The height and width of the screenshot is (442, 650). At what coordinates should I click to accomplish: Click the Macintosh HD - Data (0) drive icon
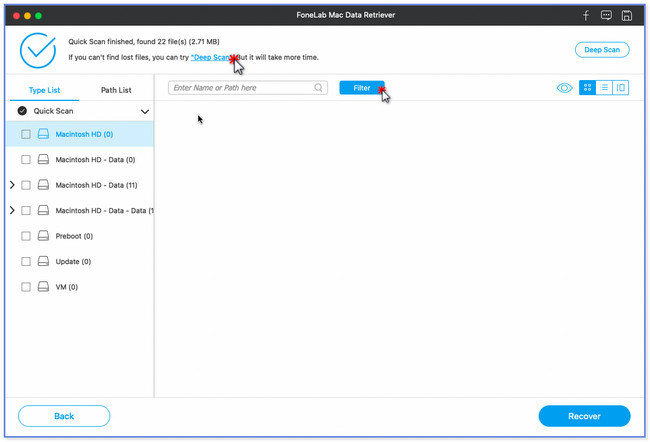pyautogui.click(x=43, y=160)
